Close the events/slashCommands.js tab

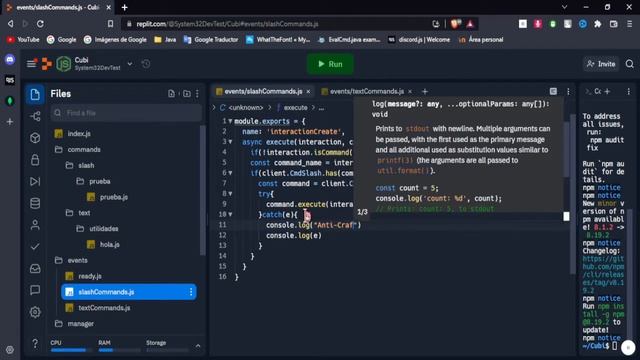pyautogui.click(x=309, y=91)
